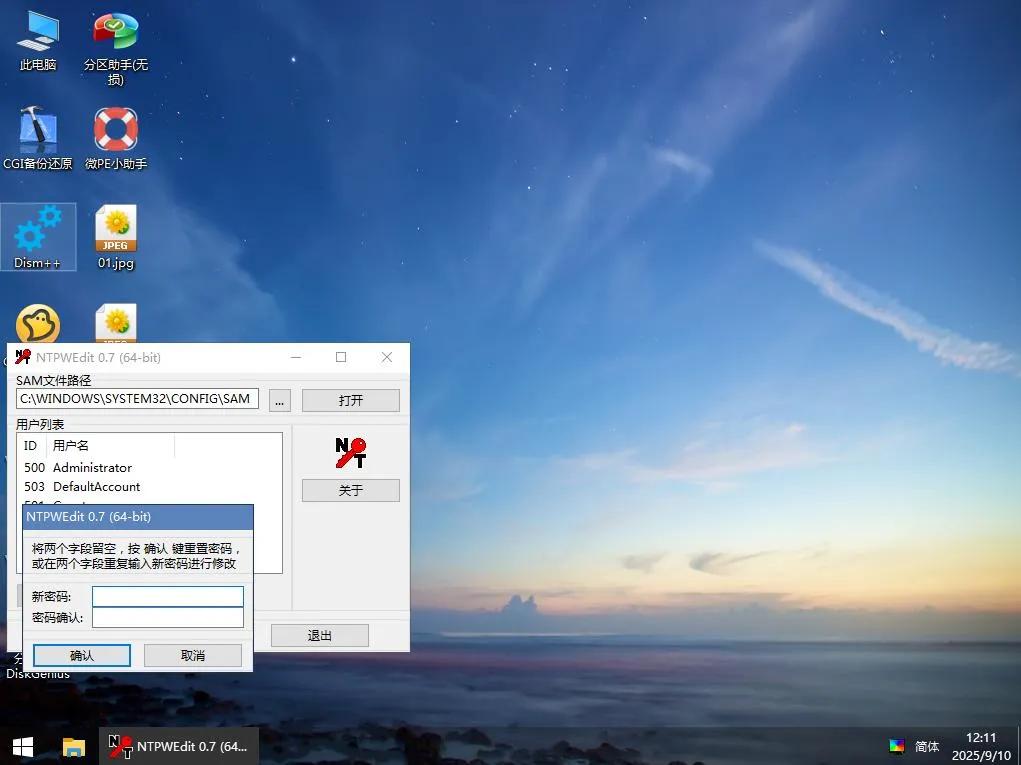Open the 此电脑 desktop icon
The height and width of the screenshot is (765, 1021).
38,32
